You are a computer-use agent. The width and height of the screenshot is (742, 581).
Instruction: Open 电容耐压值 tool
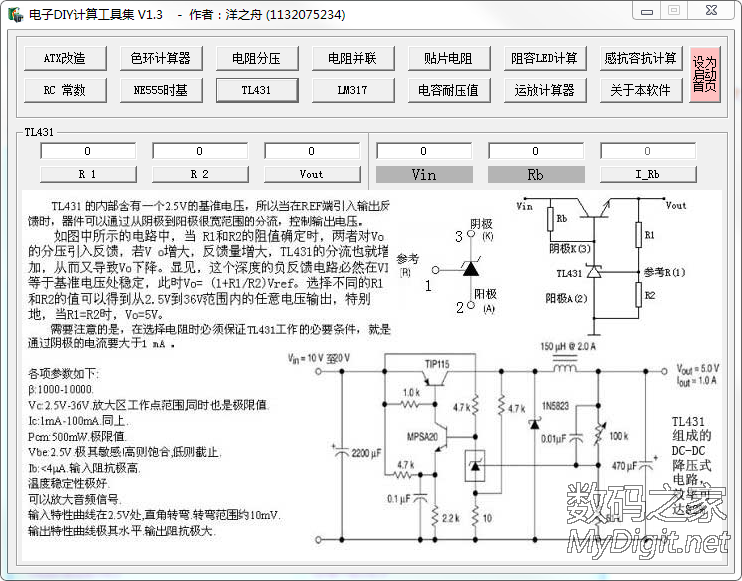(x=449, y=90)
